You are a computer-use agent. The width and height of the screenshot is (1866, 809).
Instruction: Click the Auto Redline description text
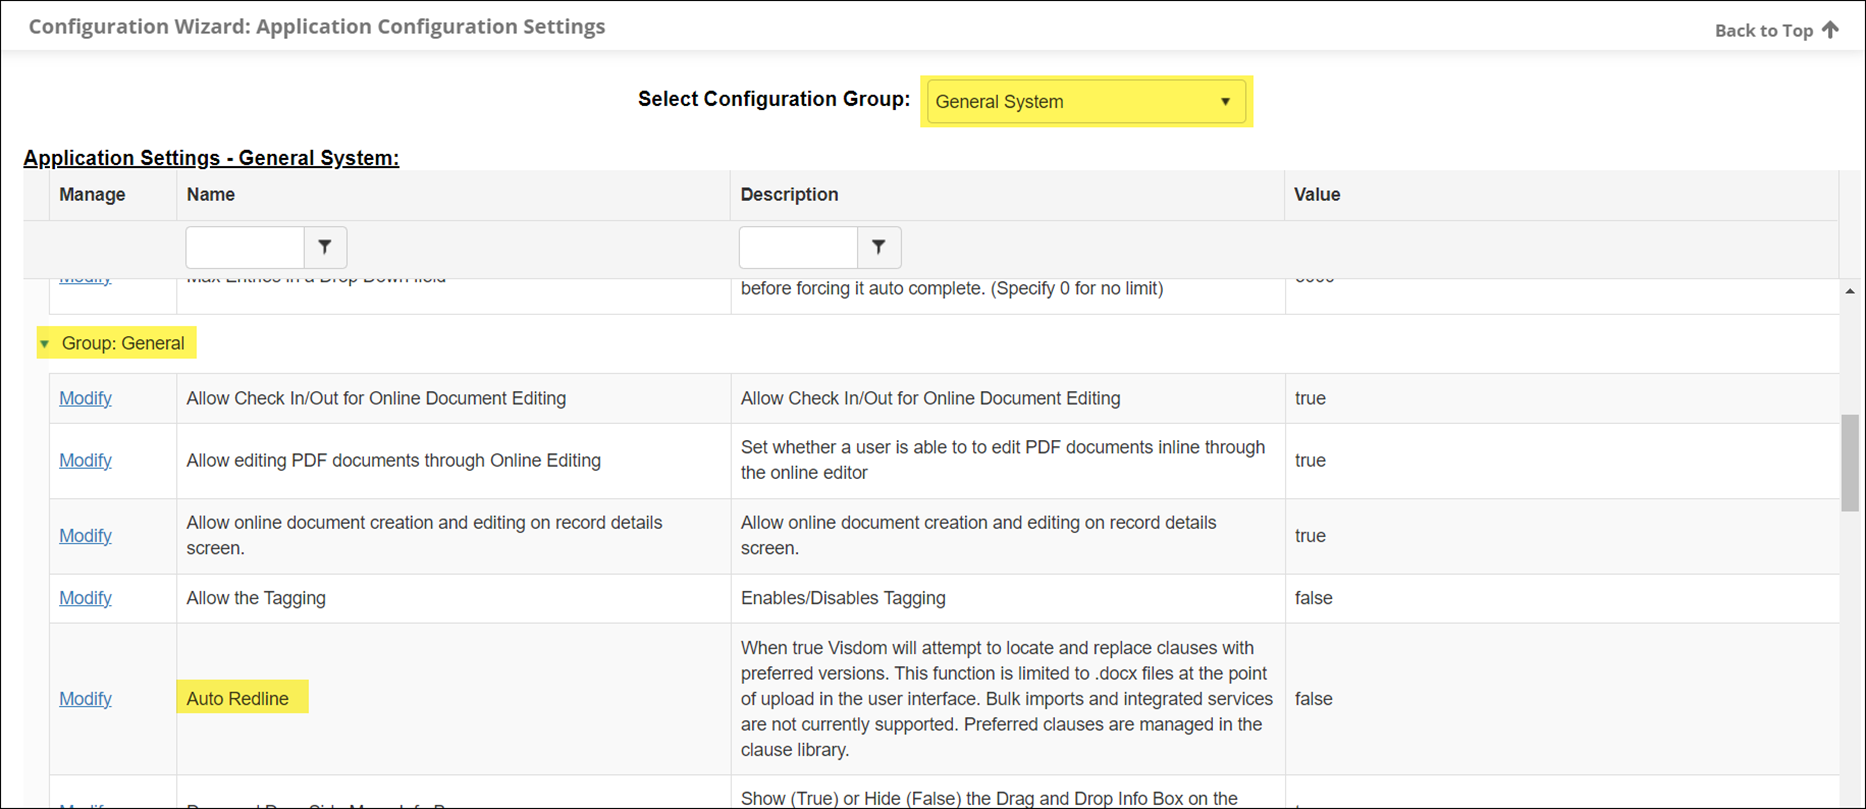click(1007, 699)
